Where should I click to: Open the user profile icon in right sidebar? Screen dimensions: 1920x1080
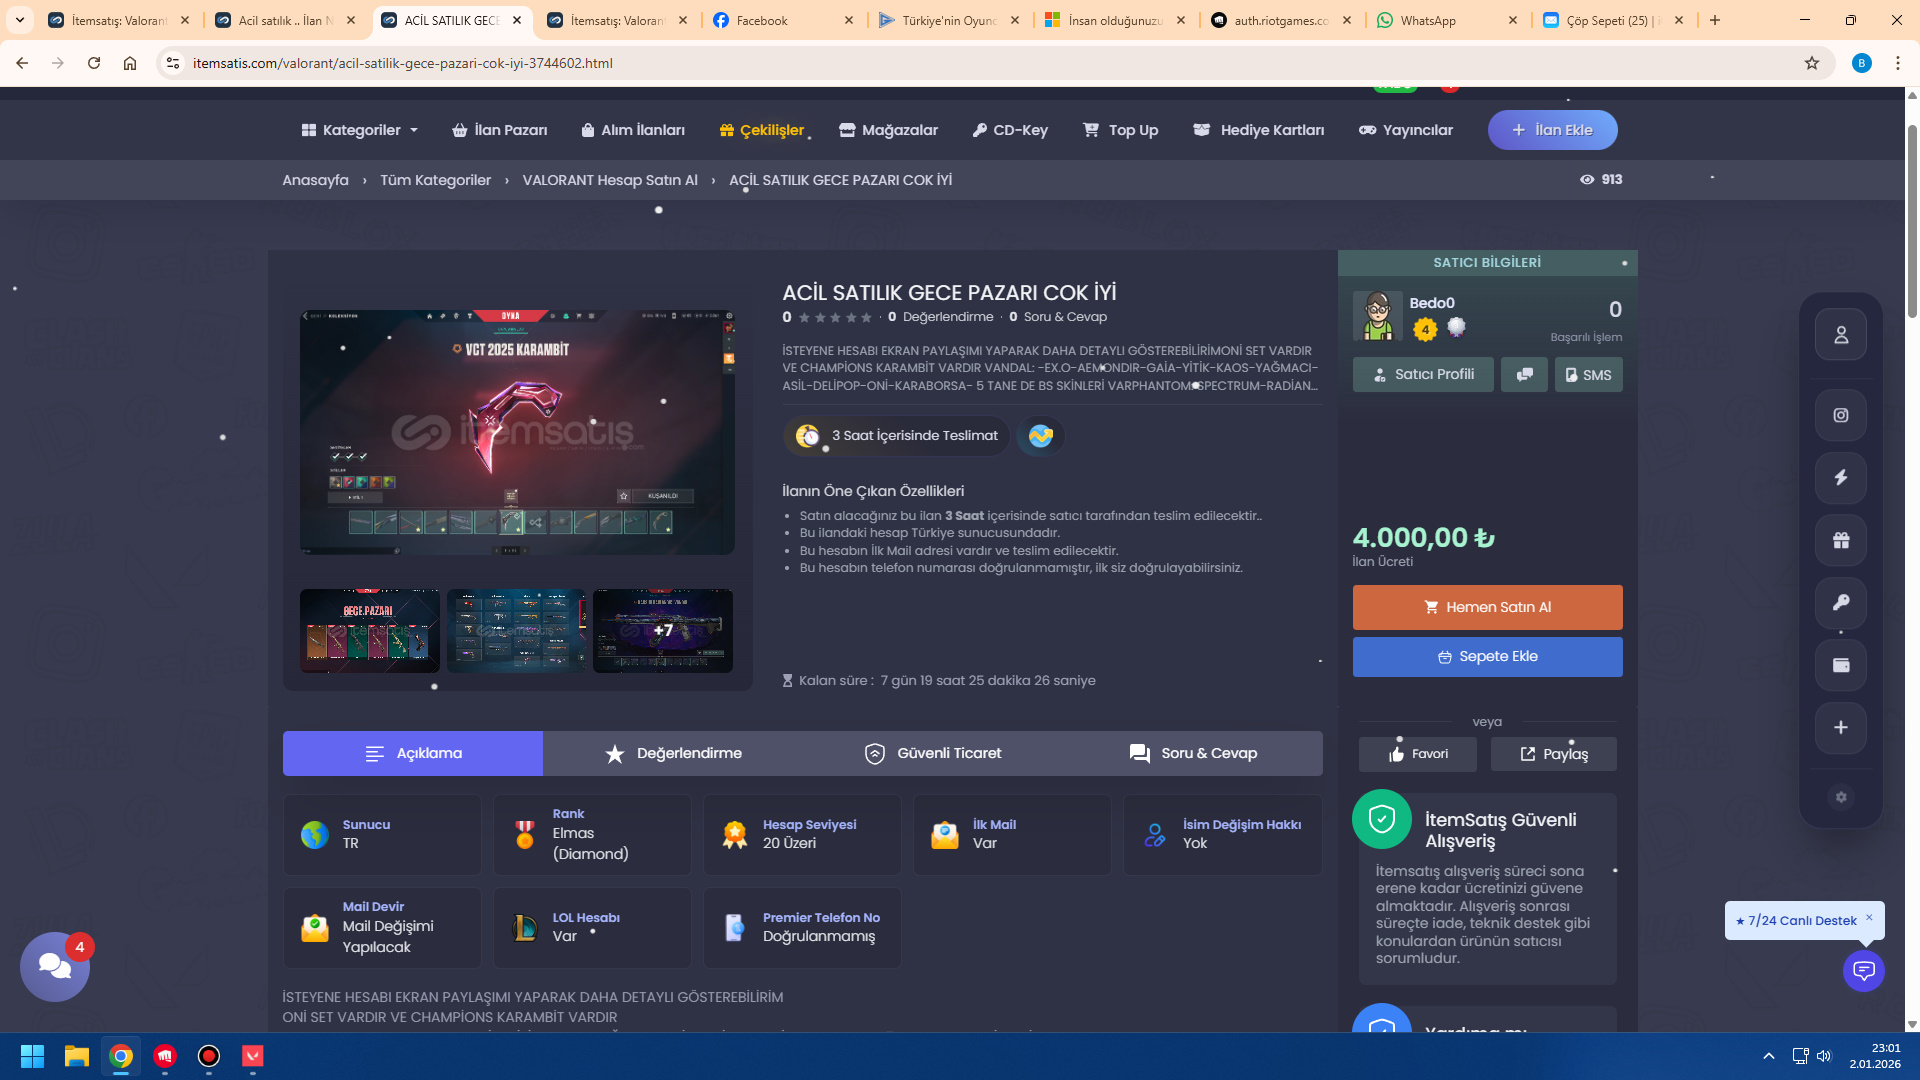(x=1841, y=335)
